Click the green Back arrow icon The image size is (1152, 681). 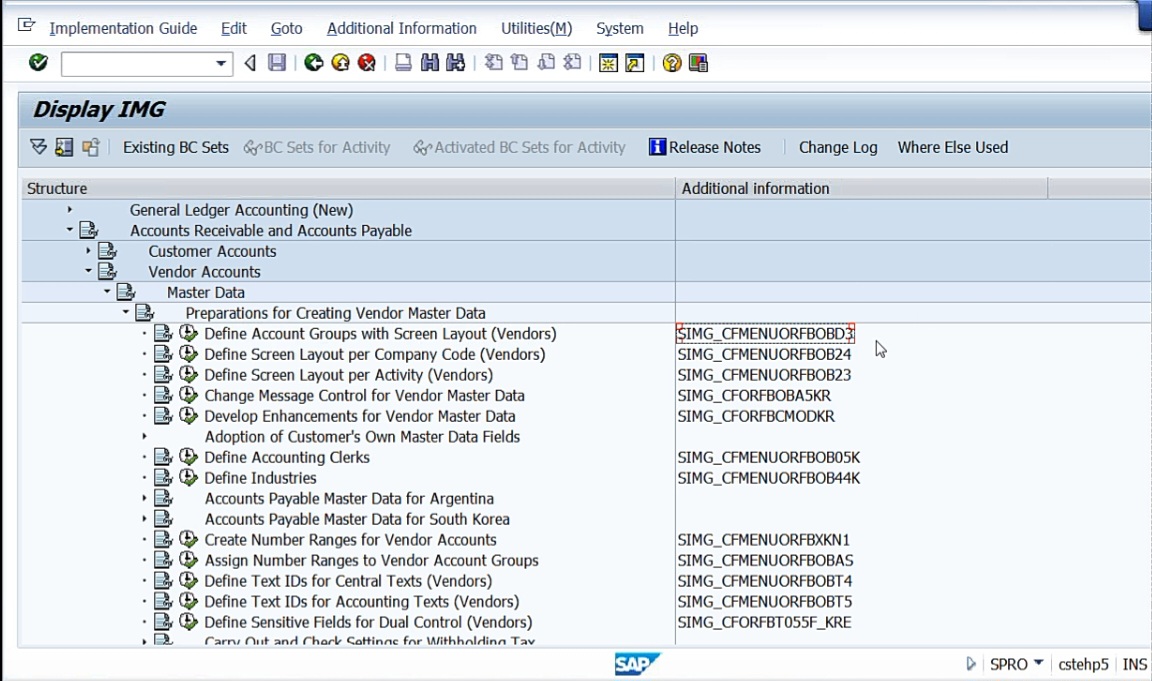click(x=314, y=63)
